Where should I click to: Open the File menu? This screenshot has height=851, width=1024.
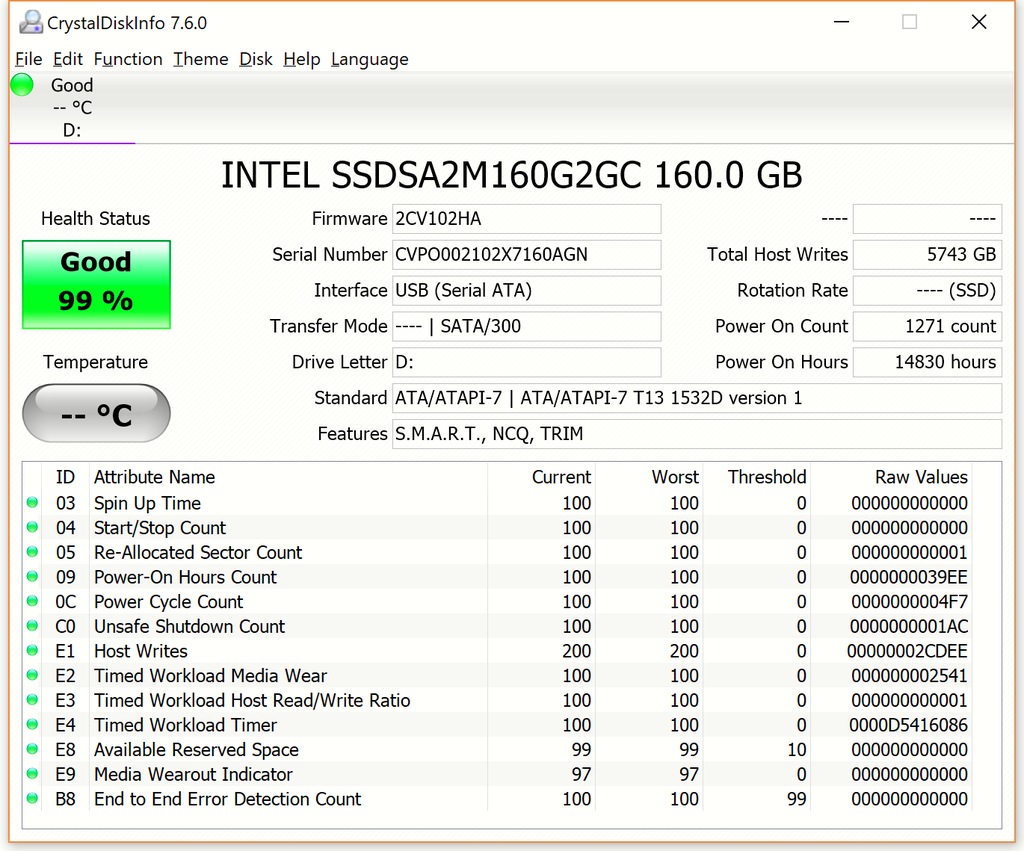point(29,59)
